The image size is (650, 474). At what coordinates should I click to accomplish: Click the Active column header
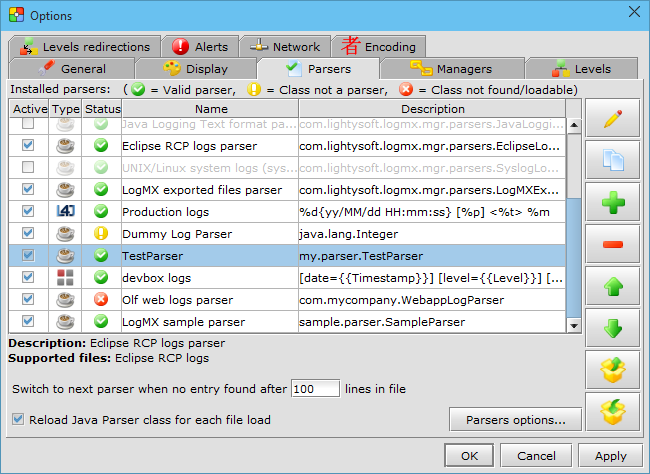[x=29, y=109]
